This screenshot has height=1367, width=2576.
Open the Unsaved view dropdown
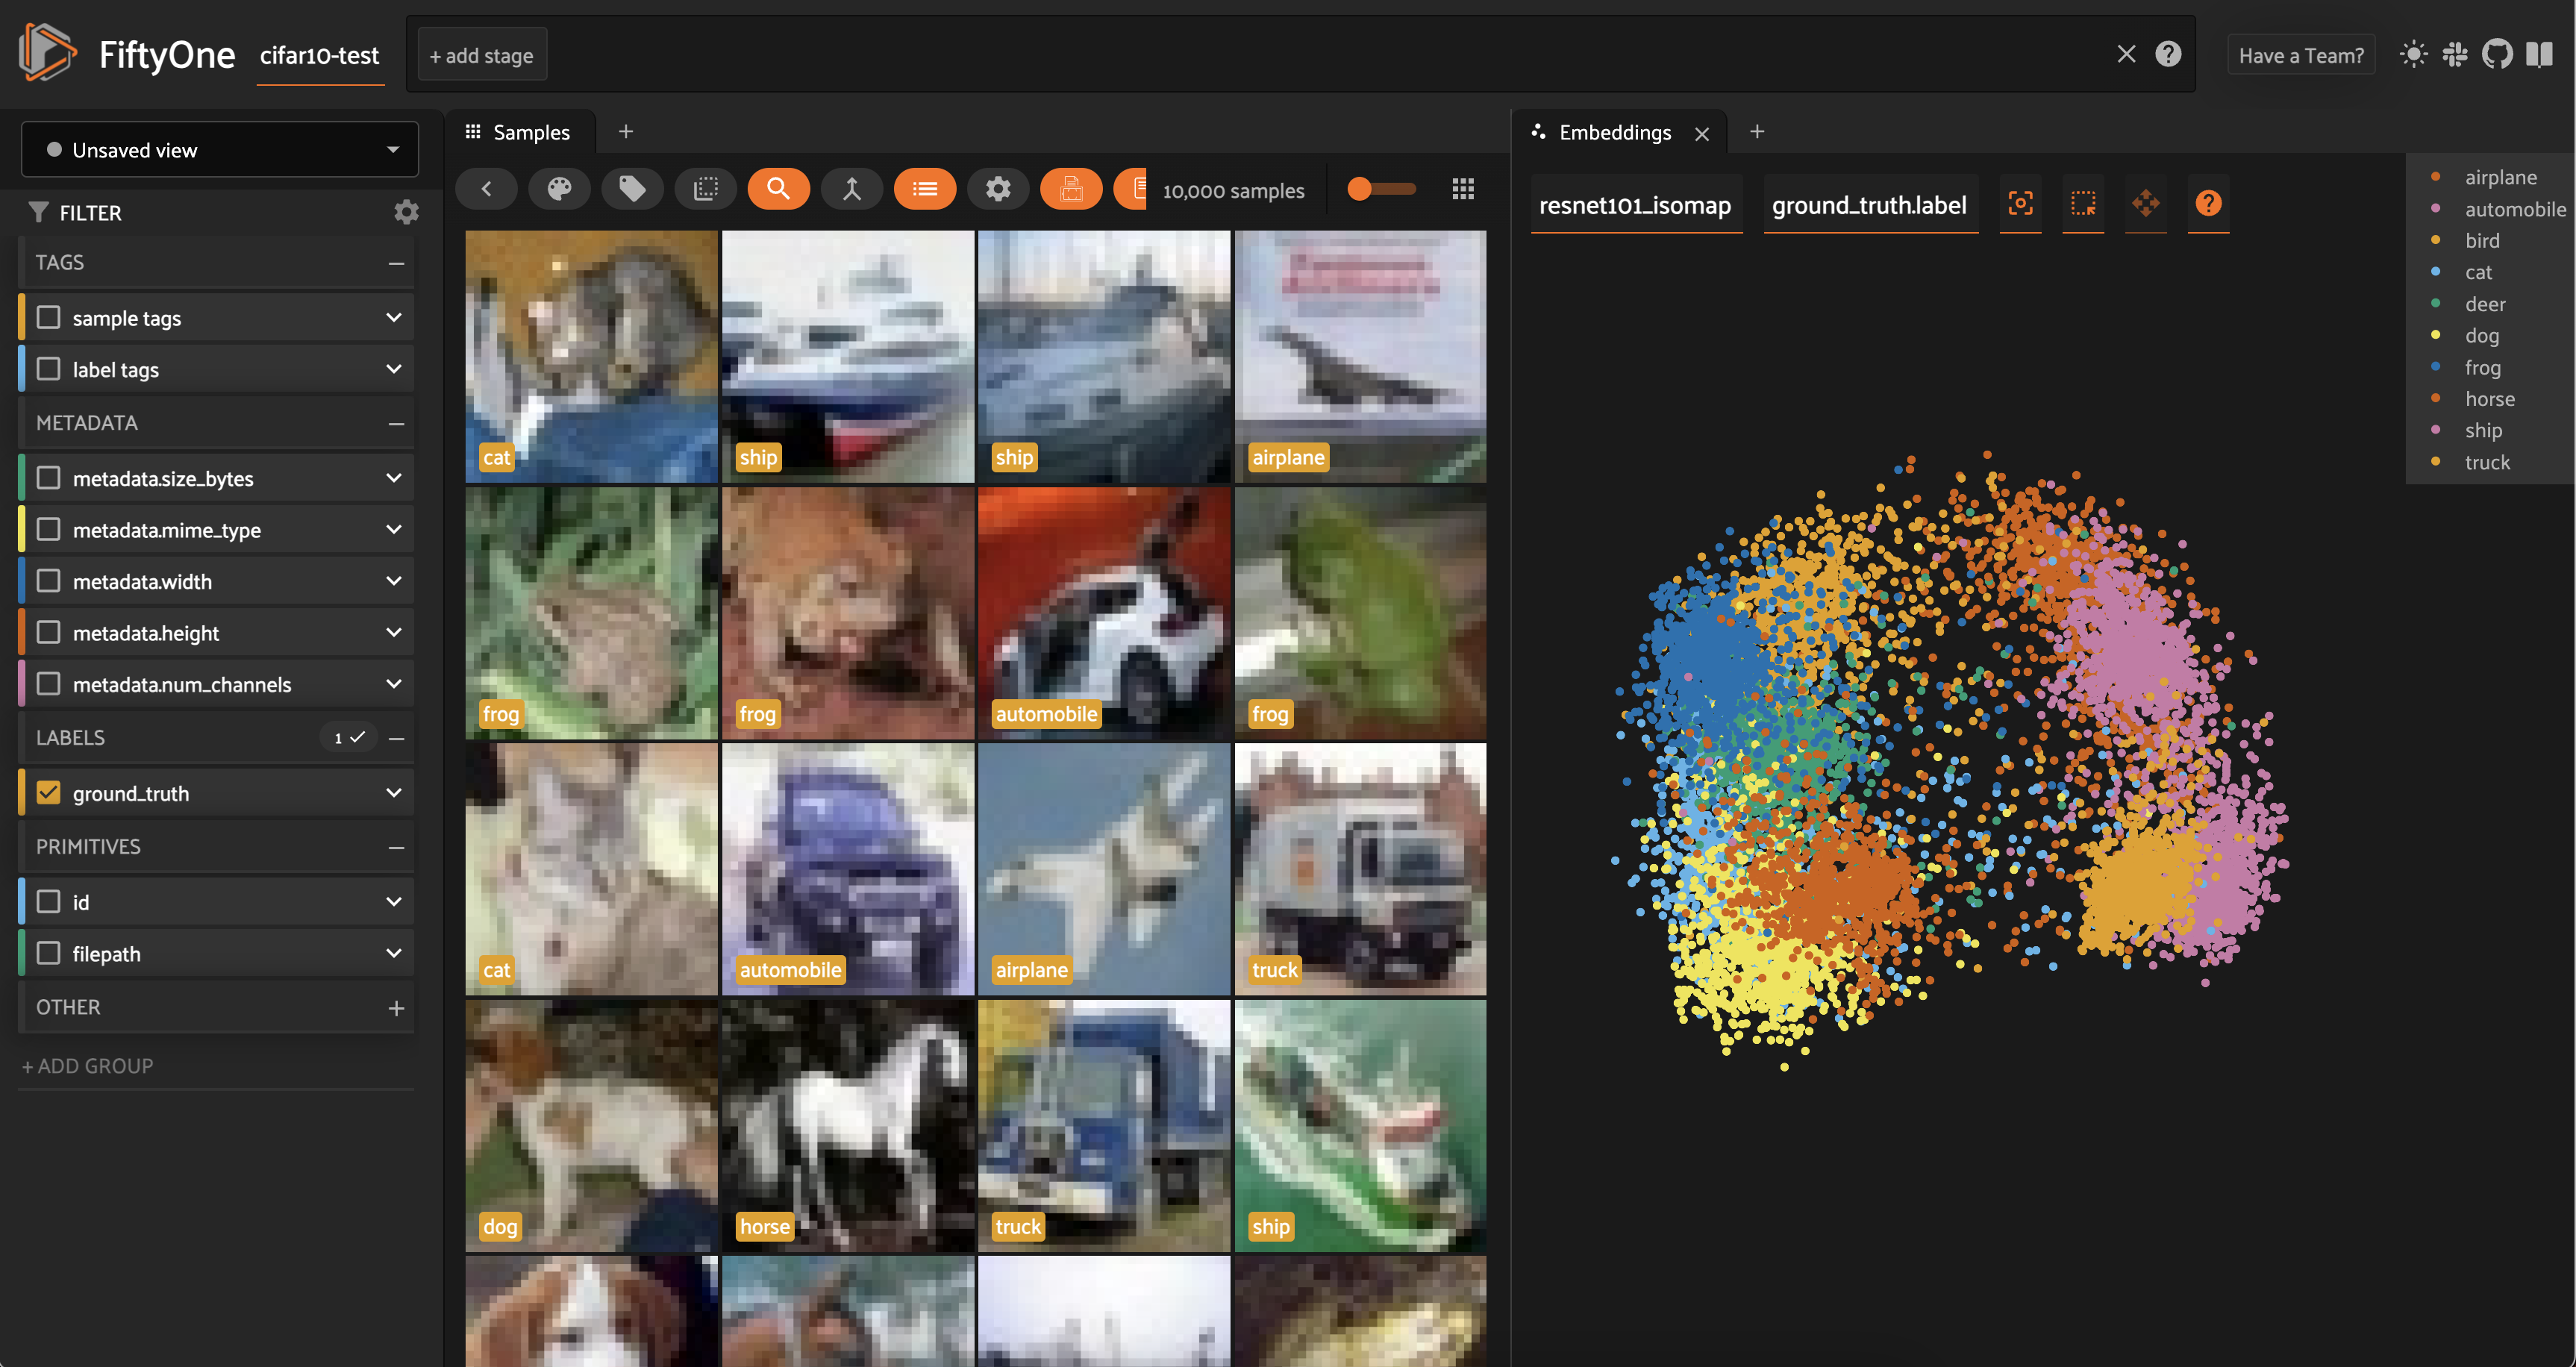tap(220, 150)
